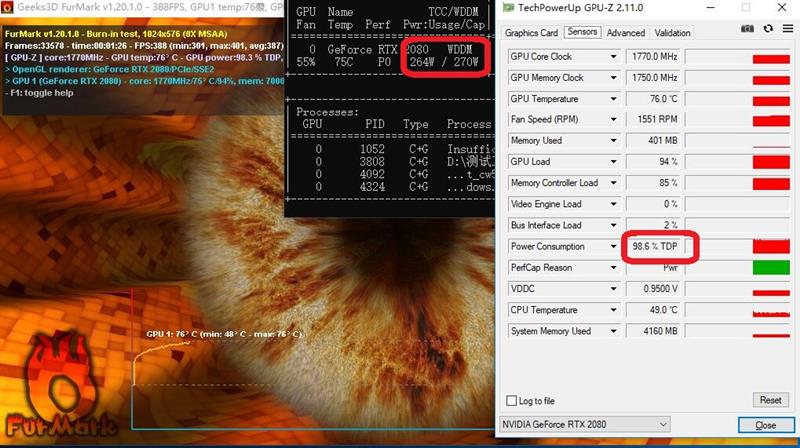The image size is (800, 448).
Task: Click the Fan Speed history graph
Action: tap(738, 119)
